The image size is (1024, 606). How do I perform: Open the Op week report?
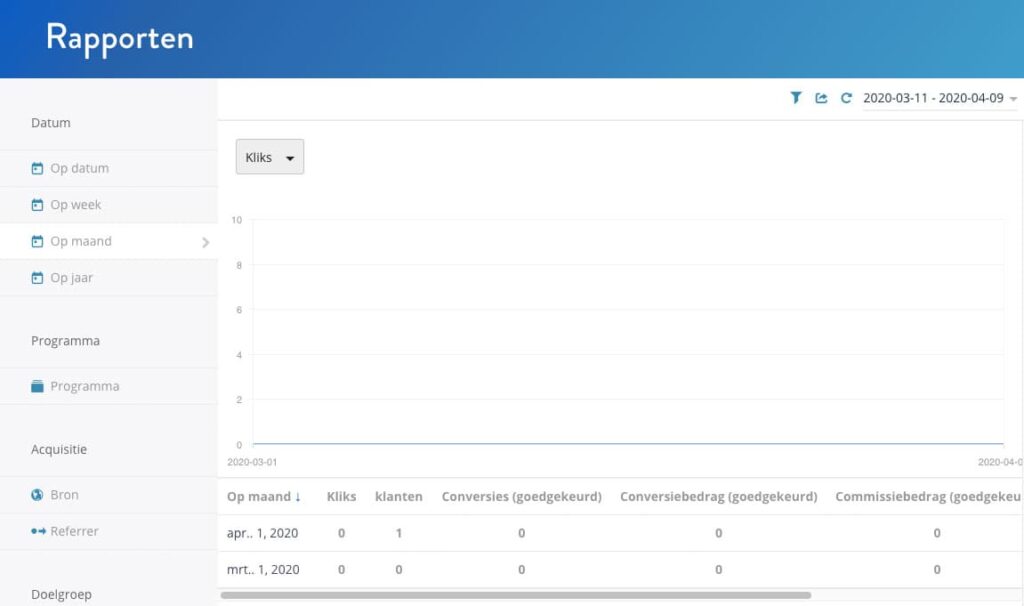[x=76, y=205]
